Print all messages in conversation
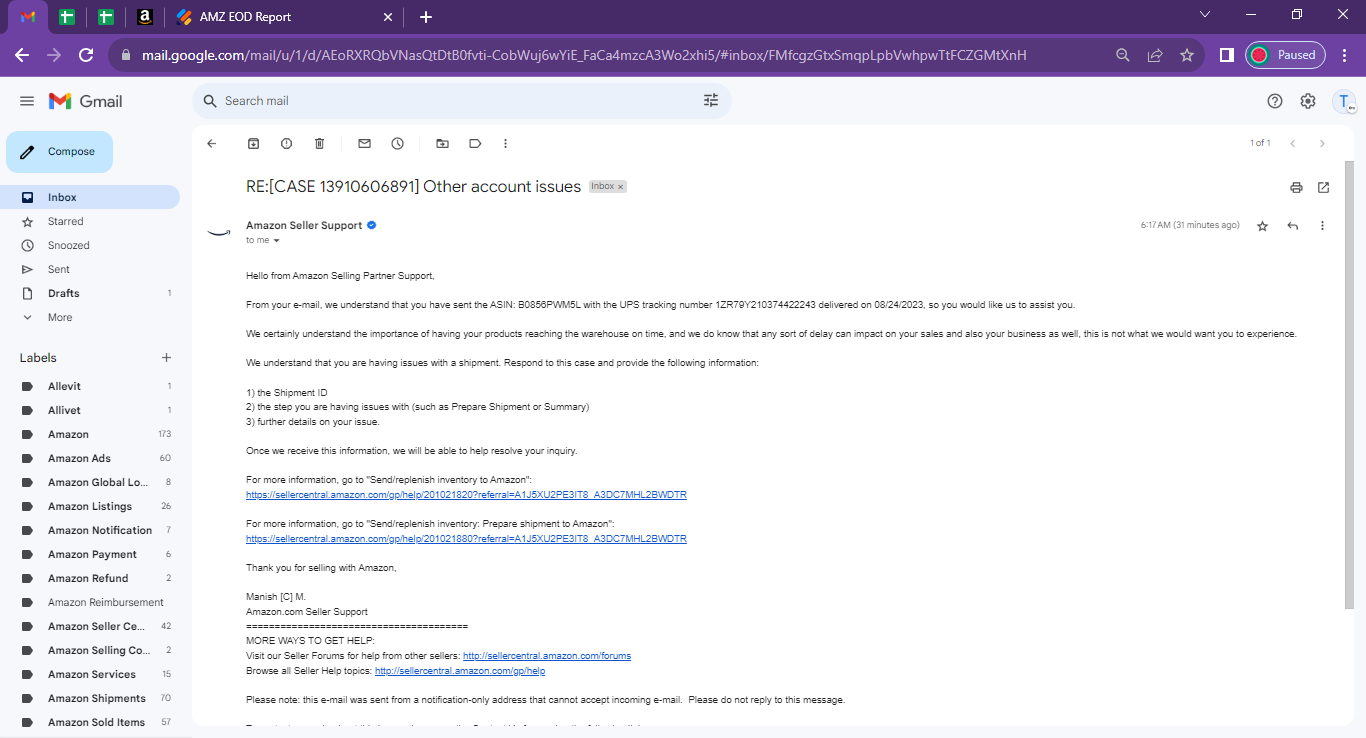Screen dimensions: 1366x738 click(x=1297, y=187)
